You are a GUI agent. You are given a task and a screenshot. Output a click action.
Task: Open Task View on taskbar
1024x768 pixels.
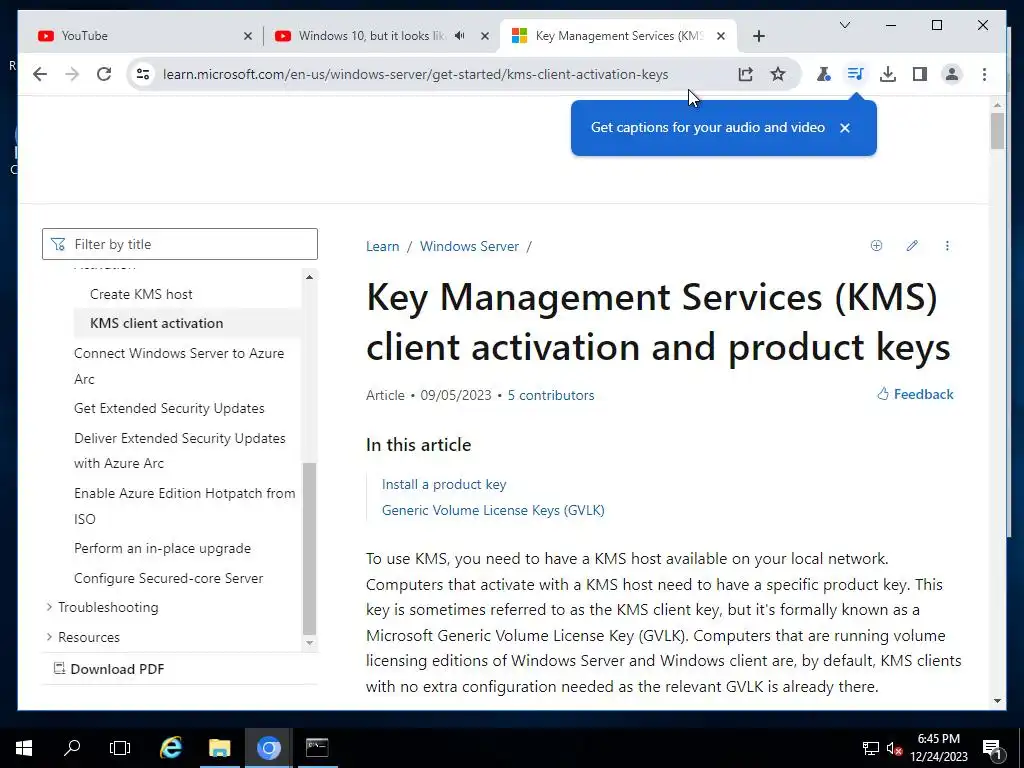click(120, 748)
